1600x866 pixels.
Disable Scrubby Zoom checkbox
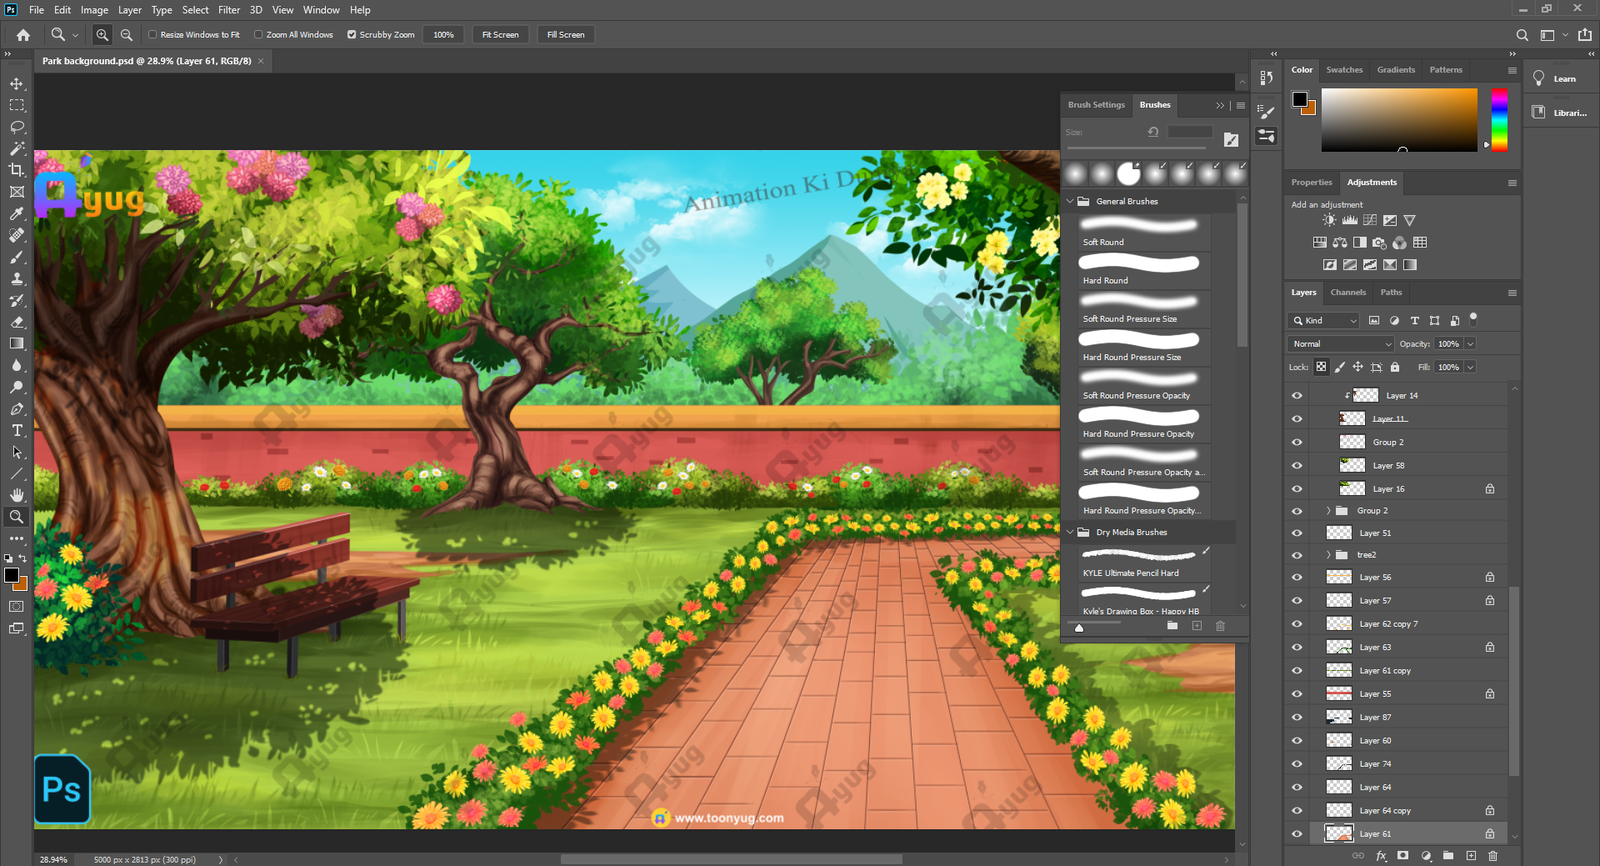coord(352,35)
